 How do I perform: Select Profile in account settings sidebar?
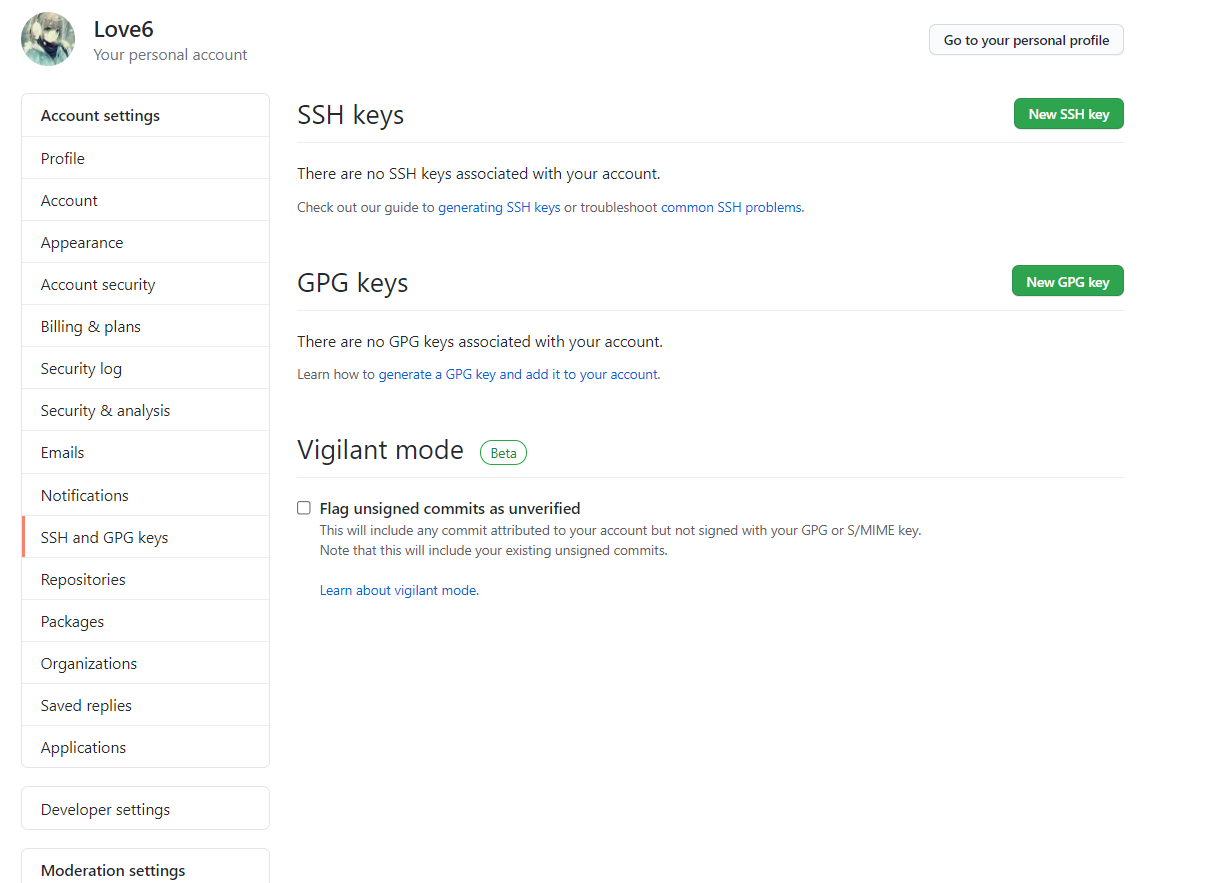(145, 158)
